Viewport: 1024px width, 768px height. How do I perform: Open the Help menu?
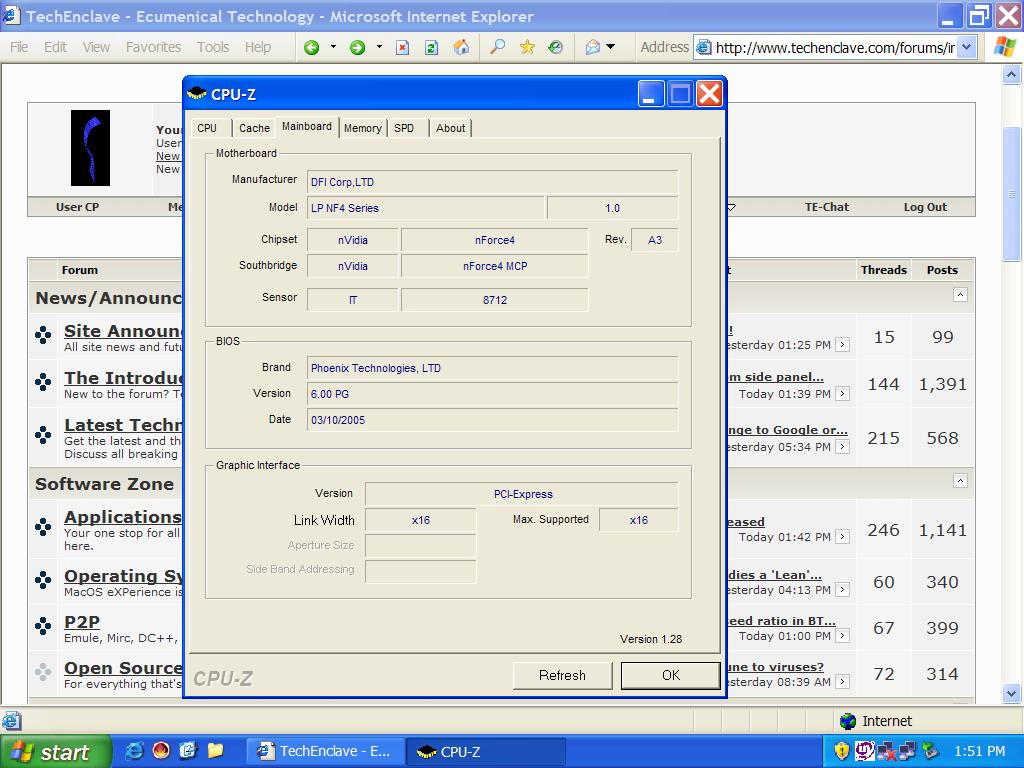(258, 47)
